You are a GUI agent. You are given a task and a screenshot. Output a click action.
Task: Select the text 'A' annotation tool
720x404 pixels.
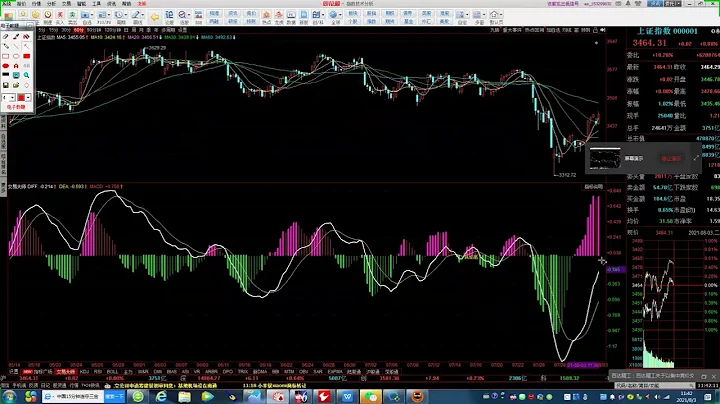[16, 66]
